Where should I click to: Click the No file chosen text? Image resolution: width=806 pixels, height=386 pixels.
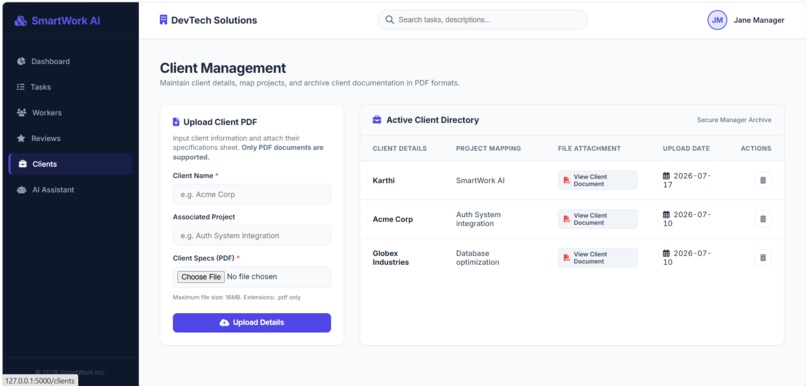pos(252,277)
